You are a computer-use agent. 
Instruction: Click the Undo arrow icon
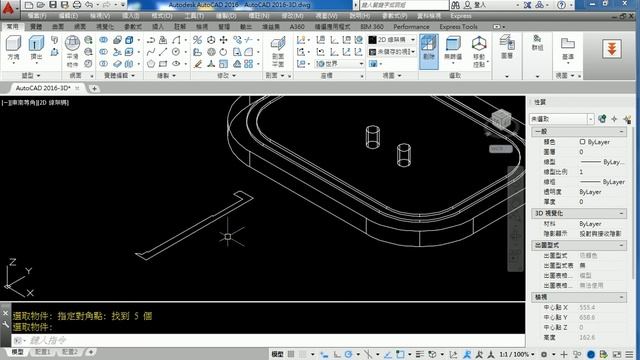89,5
